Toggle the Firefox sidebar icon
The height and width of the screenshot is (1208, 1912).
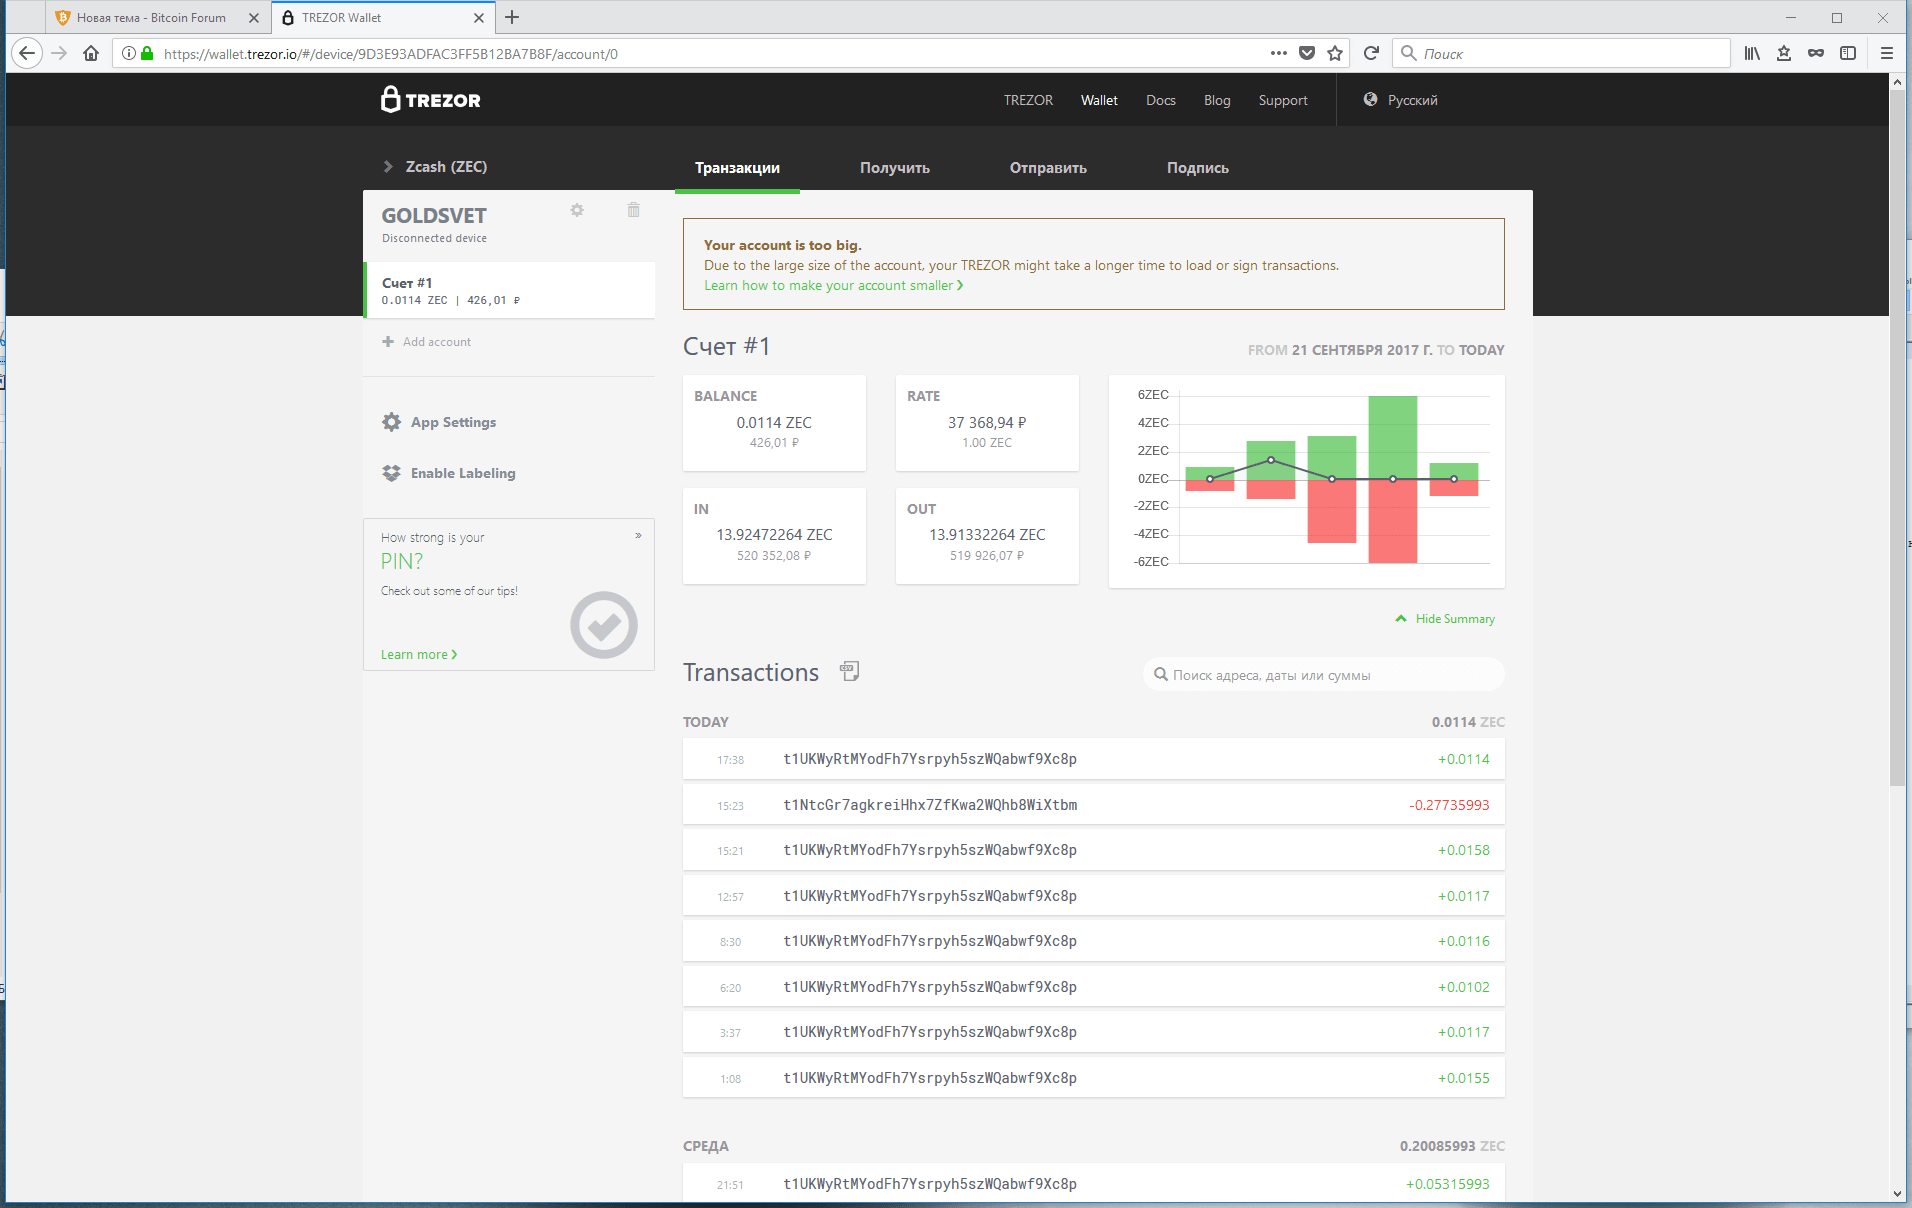(1848, 53)
